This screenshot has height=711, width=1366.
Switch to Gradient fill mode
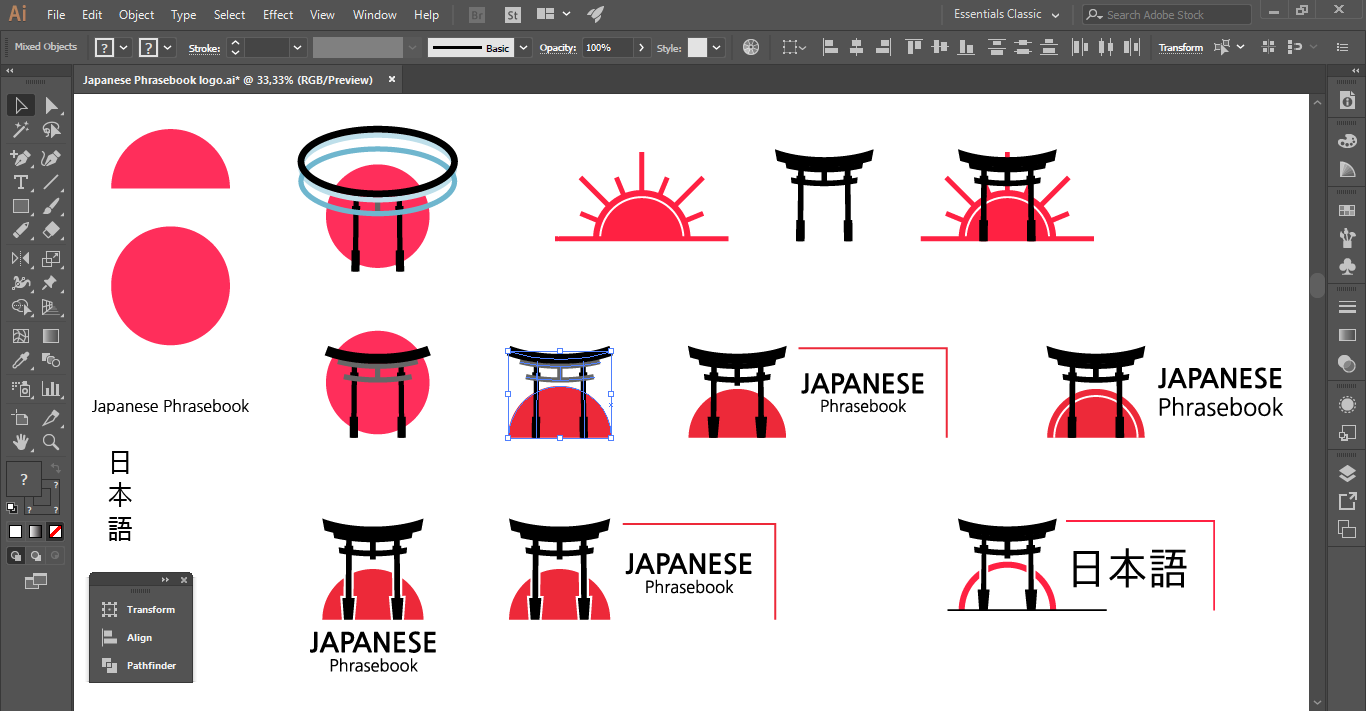[x=35, y=531]
